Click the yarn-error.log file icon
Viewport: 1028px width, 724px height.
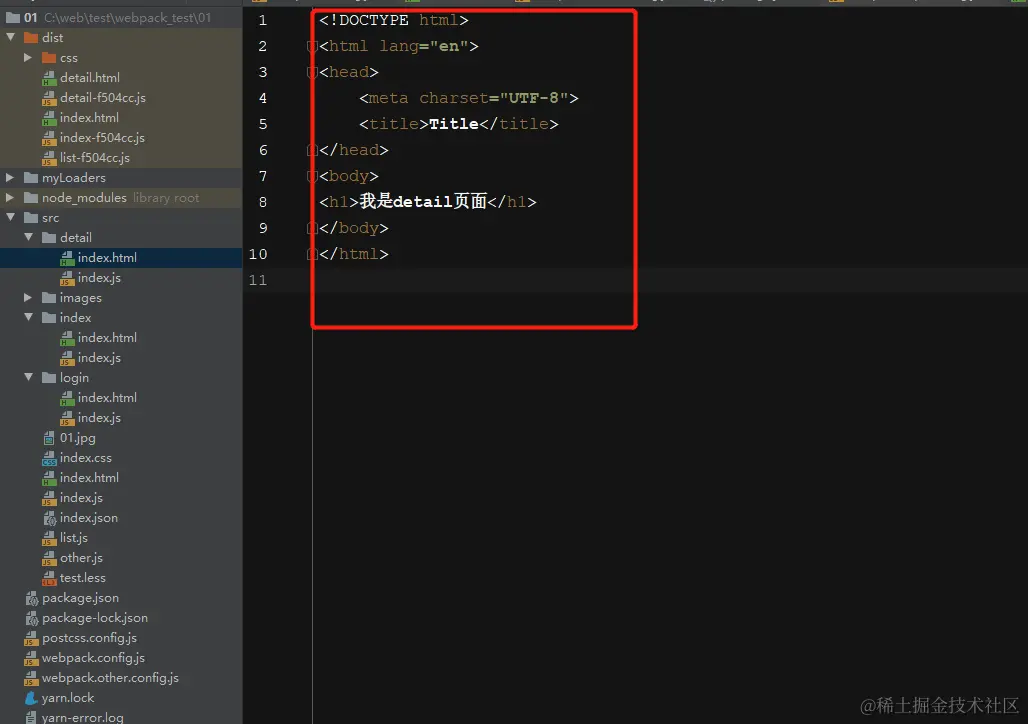[31, 717]
